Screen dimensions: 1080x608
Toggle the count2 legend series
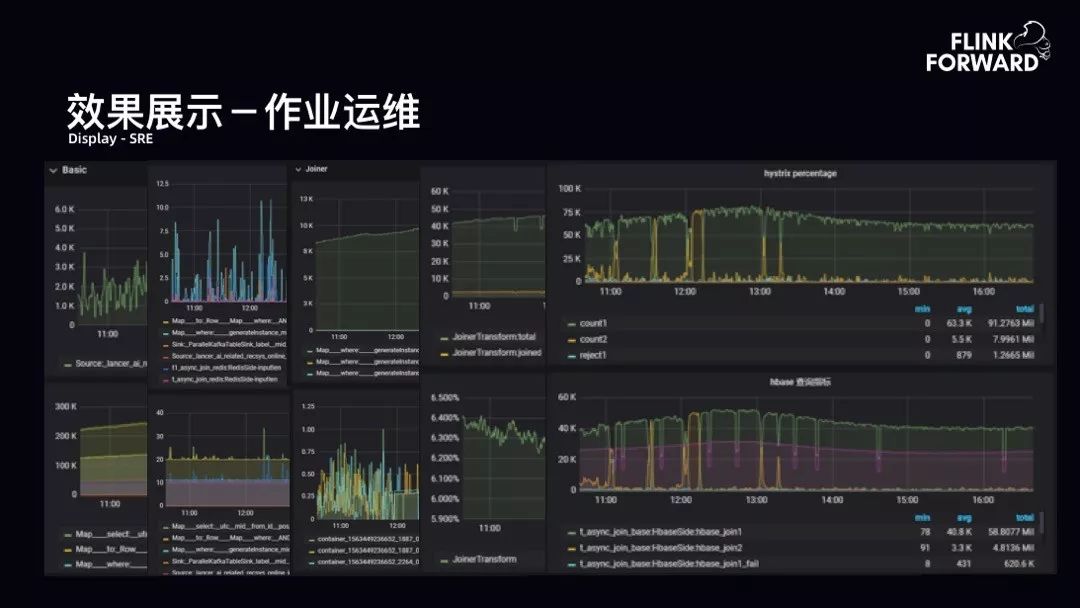click(x=593, y=340)
